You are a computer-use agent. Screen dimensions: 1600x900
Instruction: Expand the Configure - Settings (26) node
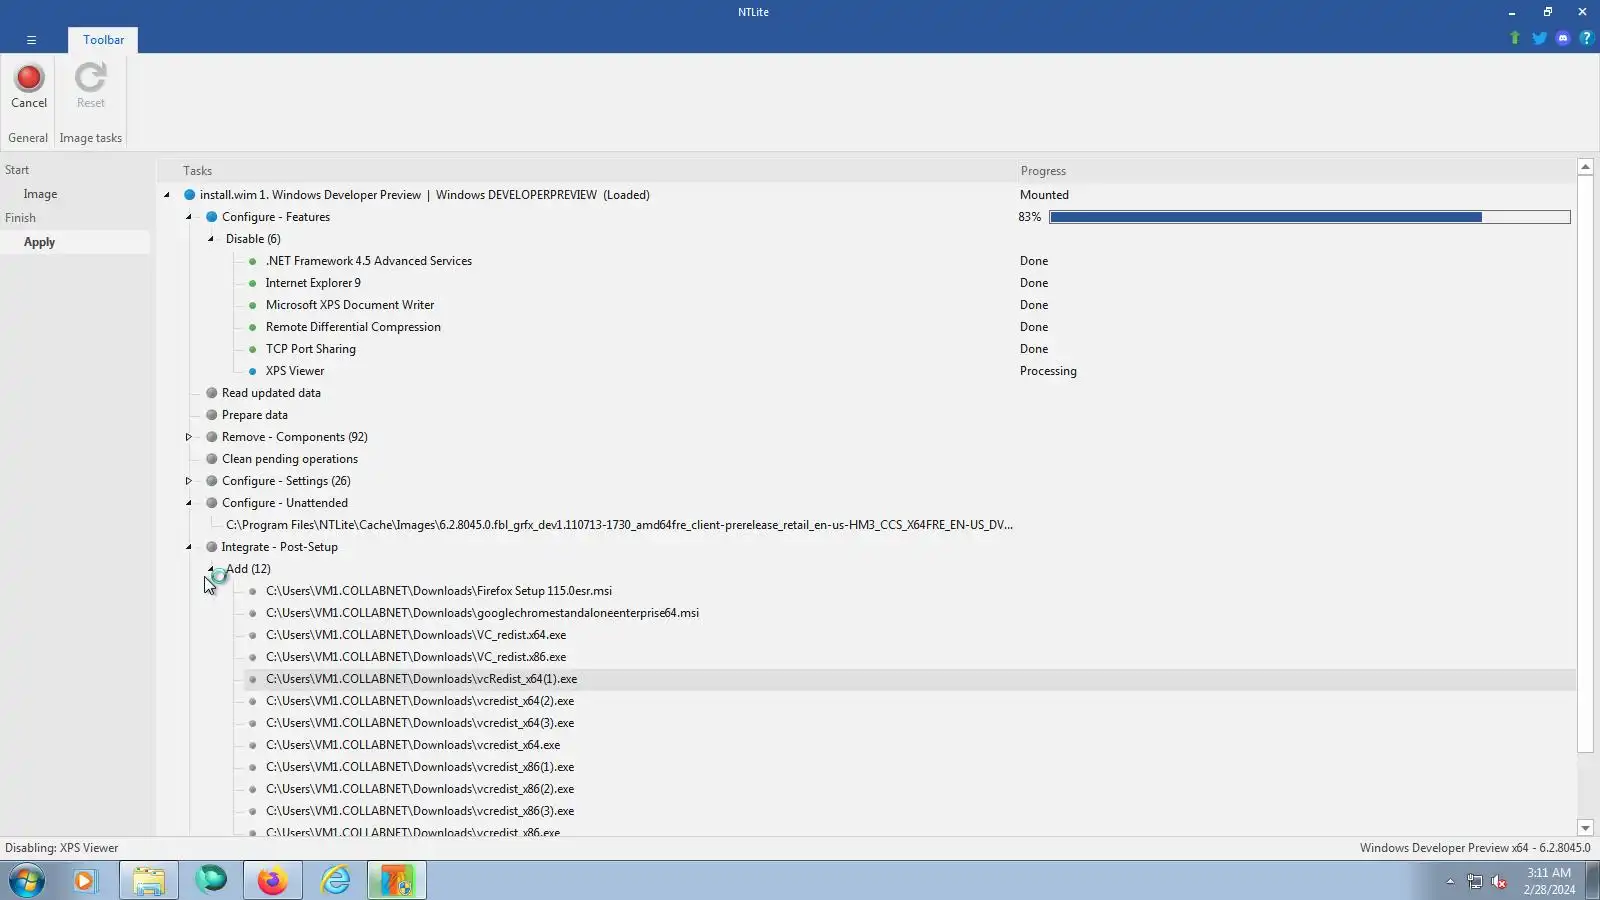point(189,481)
